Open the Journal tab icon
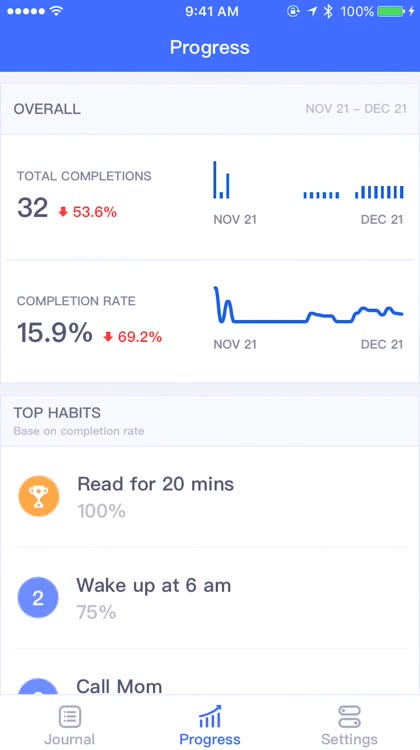This screenshot has width=420, height=750. coord(70,717)
